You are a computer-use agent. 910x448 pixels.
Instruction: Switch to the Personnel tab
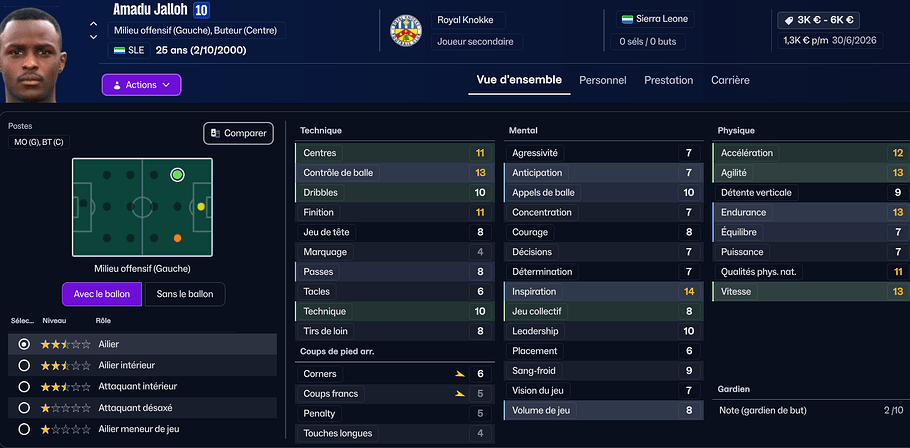[x=602, y=80]
